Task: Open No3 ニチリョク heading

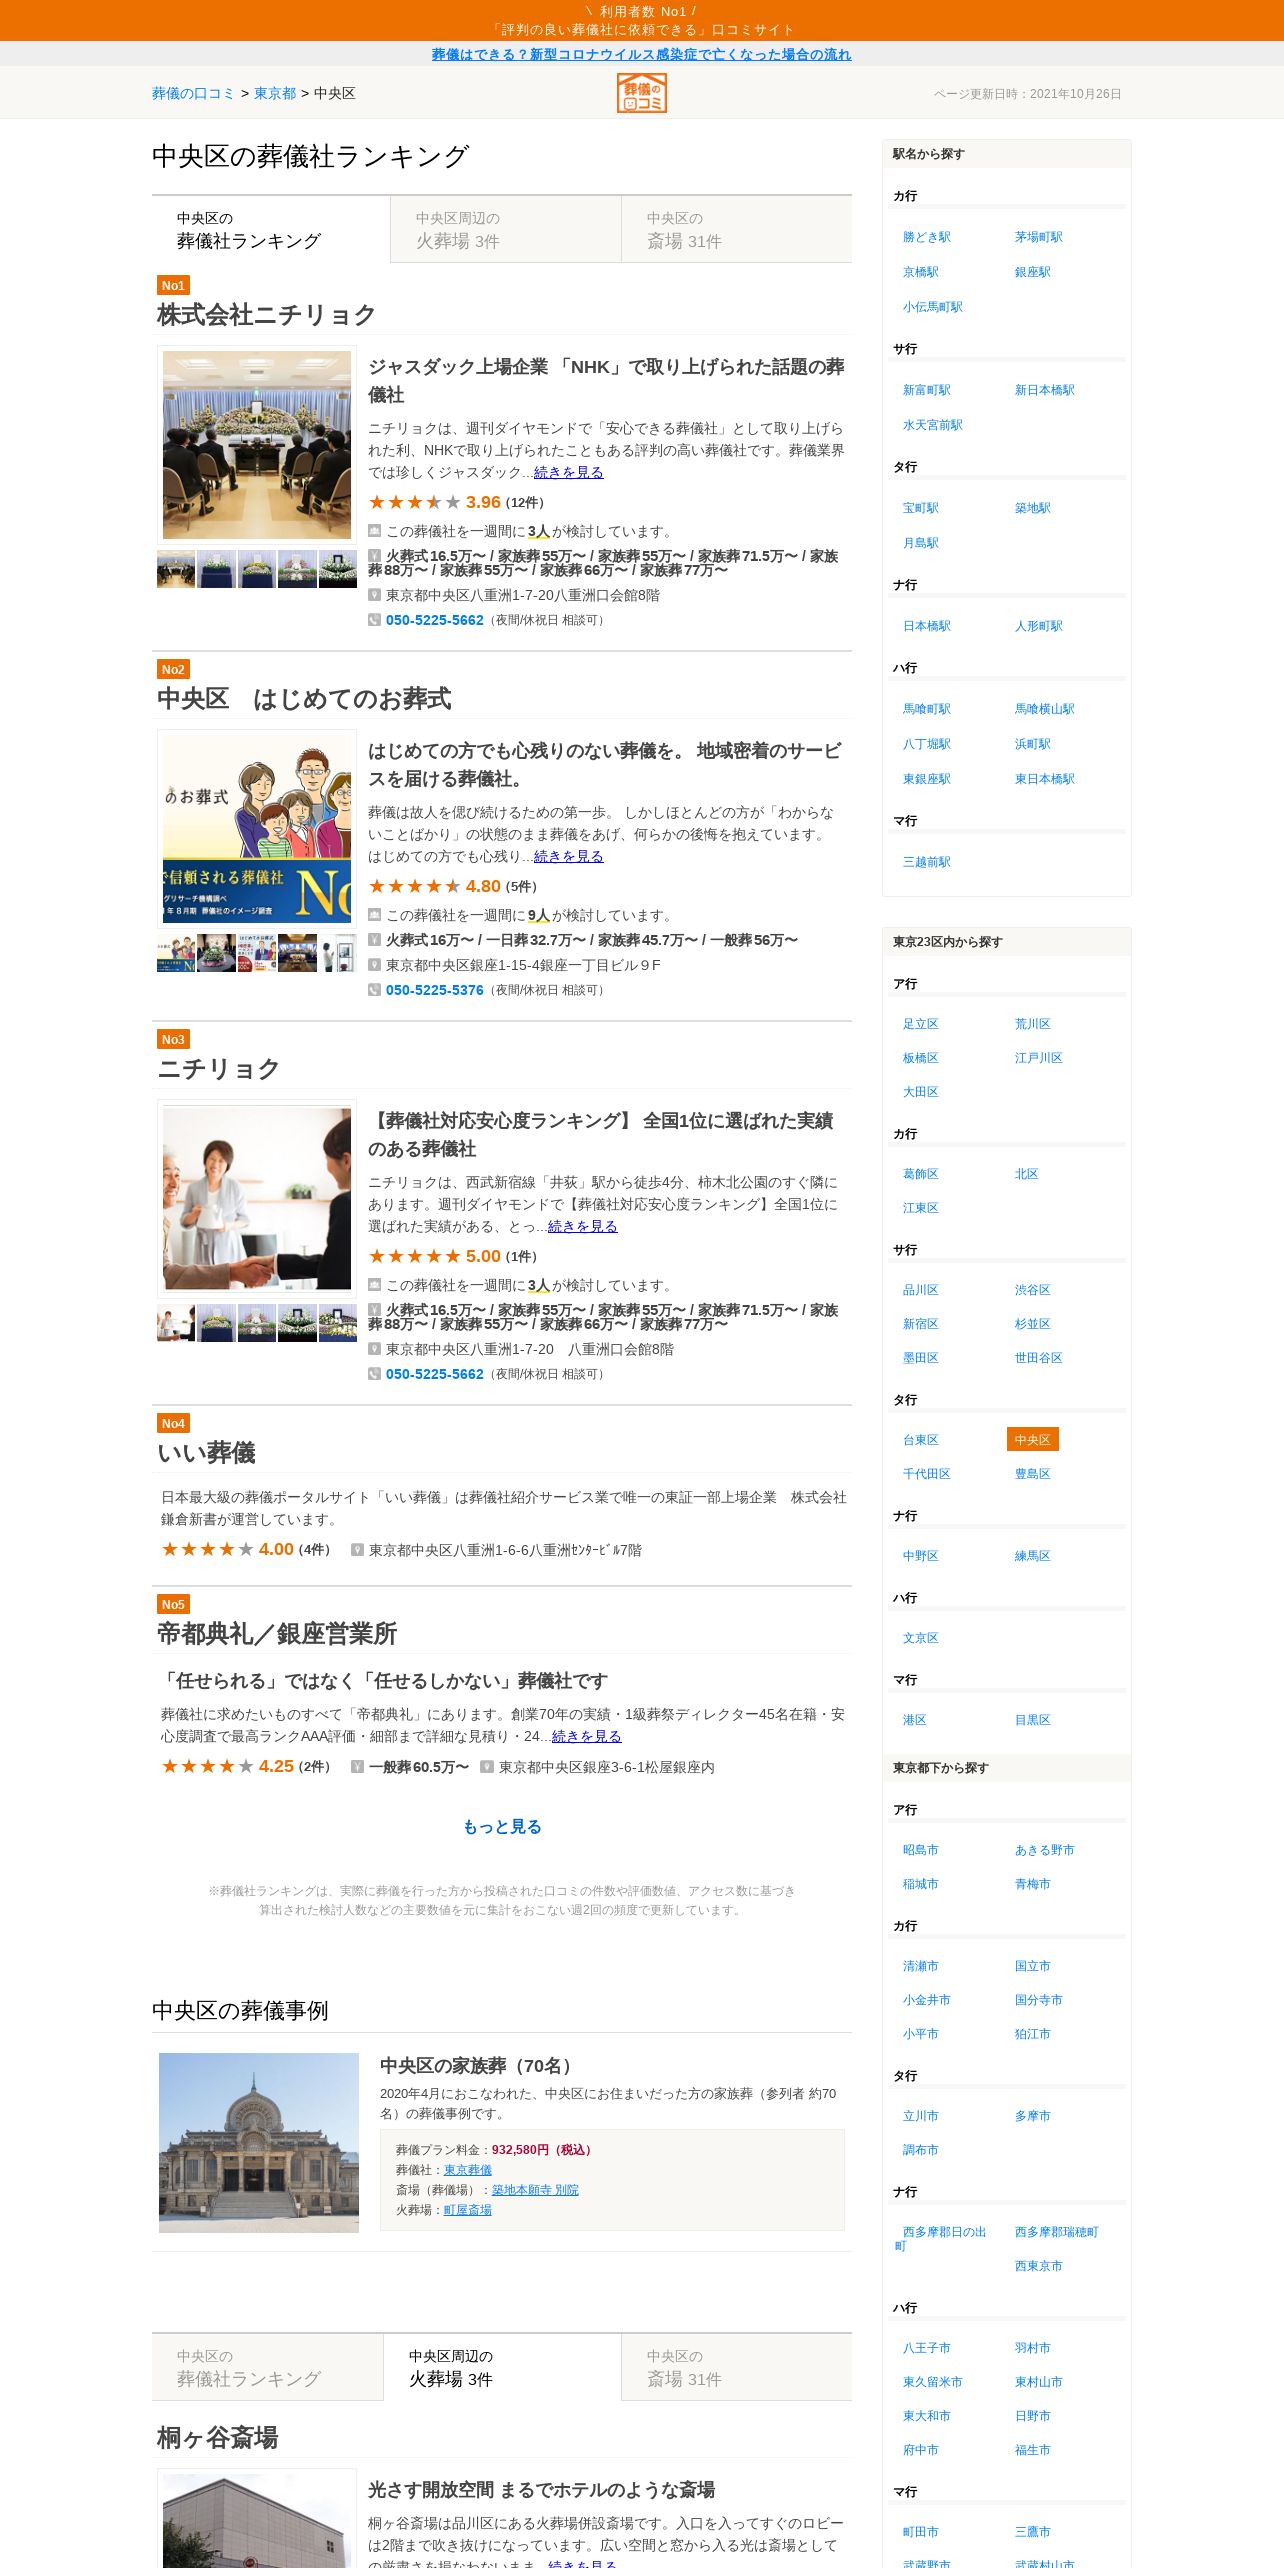Action: click(218, 1068)
